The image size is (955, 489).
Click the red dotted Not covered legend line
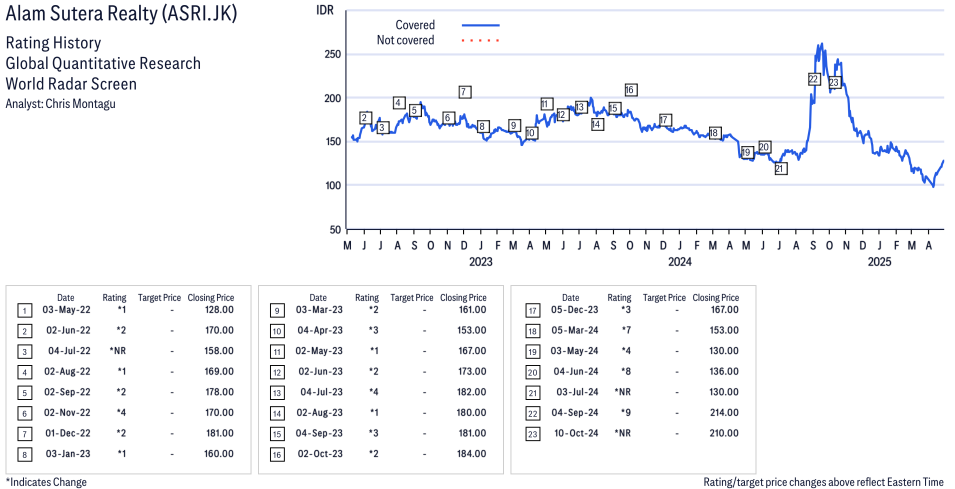tap(481, 40)
